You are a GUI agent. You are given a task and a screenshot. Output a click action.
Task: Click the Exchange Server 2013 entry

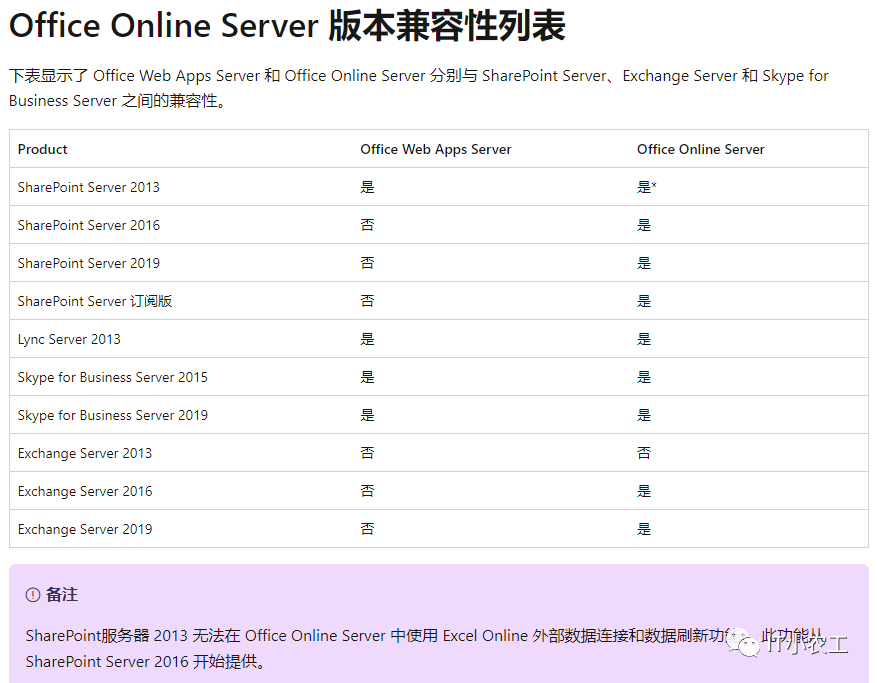tap(85, 453)
